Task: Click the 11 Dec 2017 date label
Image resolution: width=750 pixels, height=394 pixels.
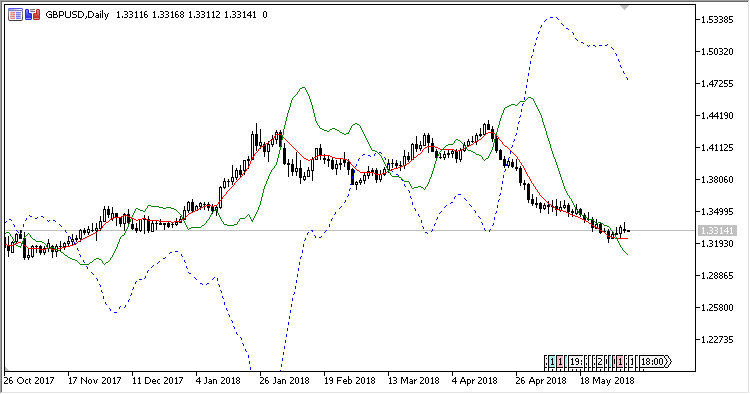Action: [157, 381]
